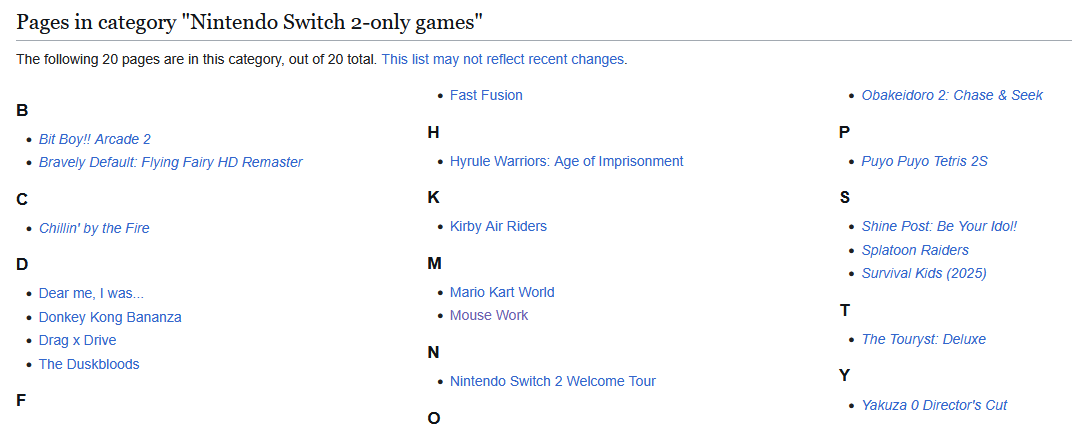Open The Touryst: Deluxe page
Screen dimensions: 1072x434
click(924, 340)
